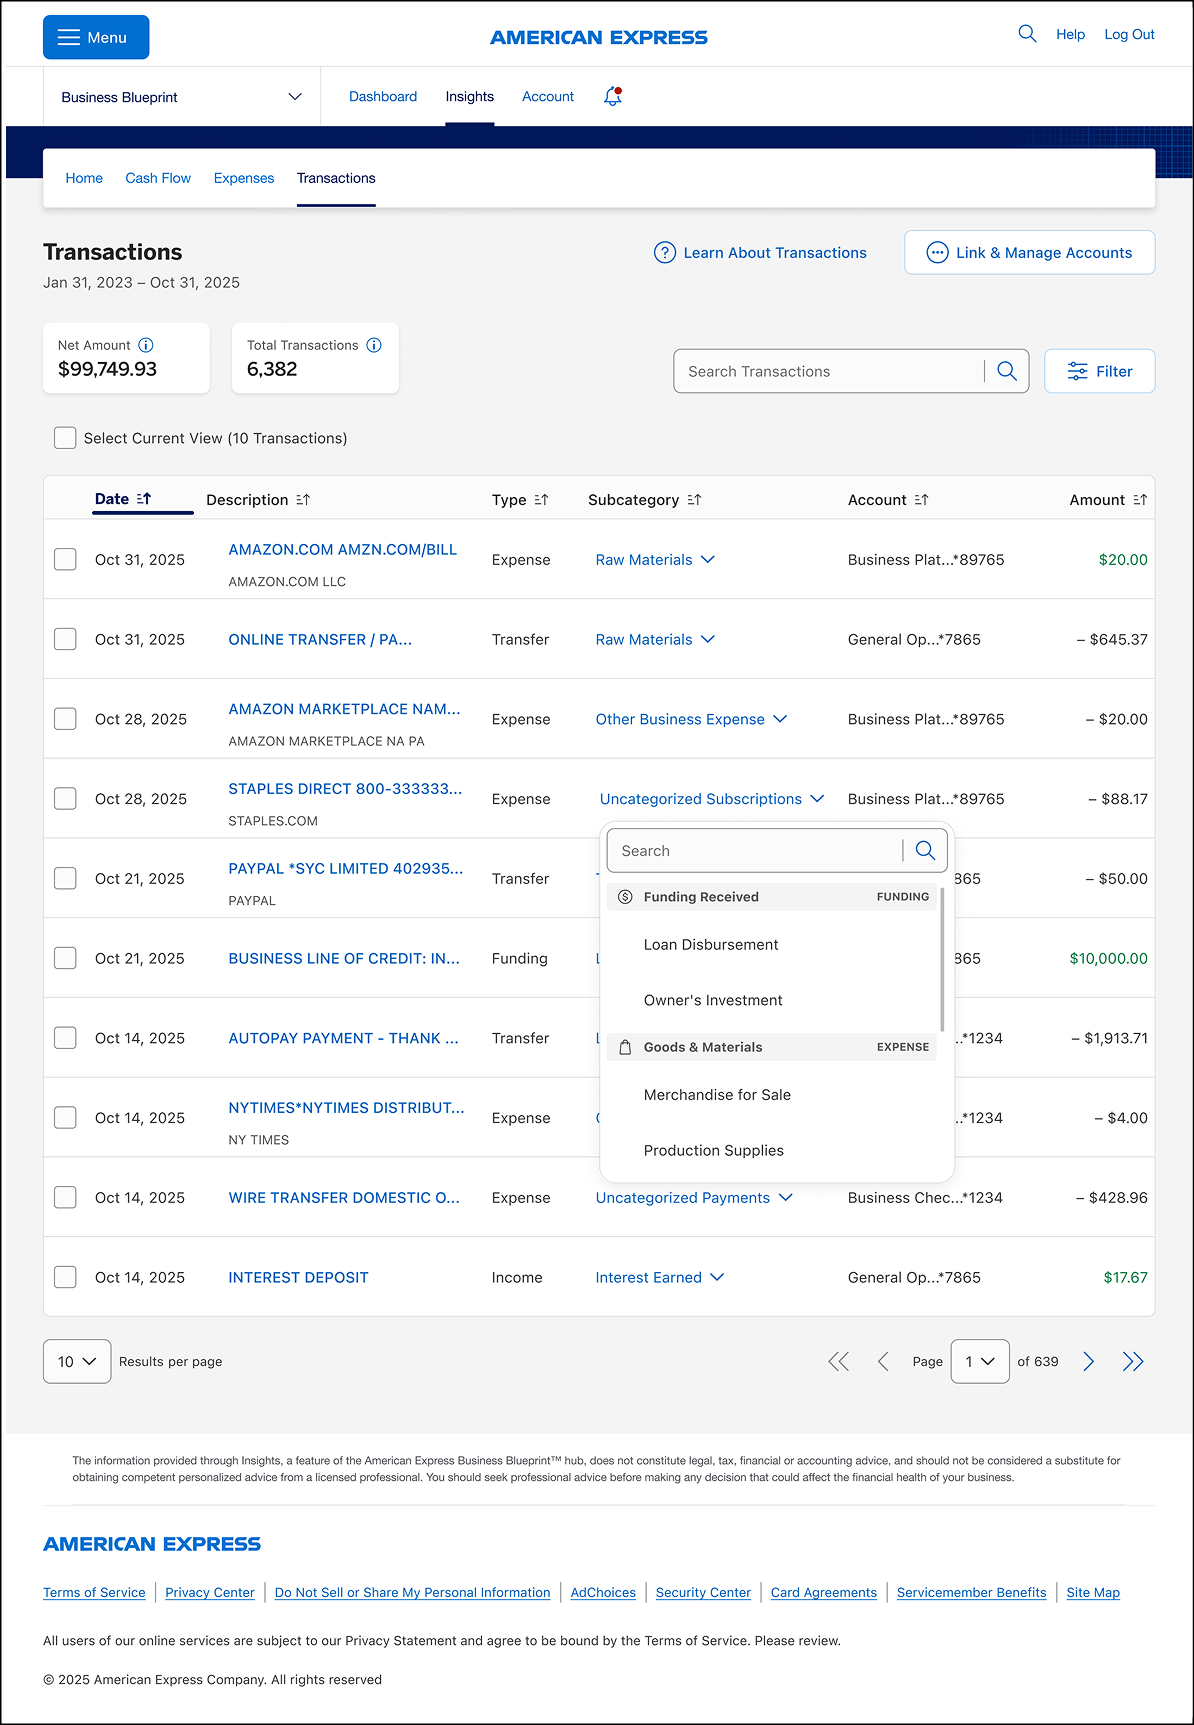The width and height of the screenshot is (1194, 1725).
Task: Toggle Select Current View checkbox
Action: tap(65, 438)
